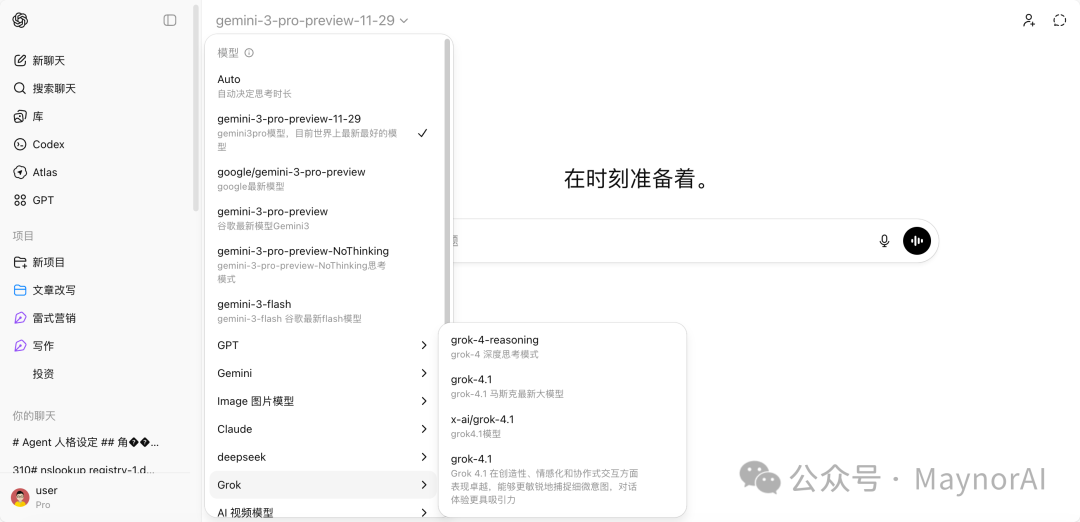Click the ChatGPT logo icon
Screen dimensions: 1080x522
click(x=20, y=21)
